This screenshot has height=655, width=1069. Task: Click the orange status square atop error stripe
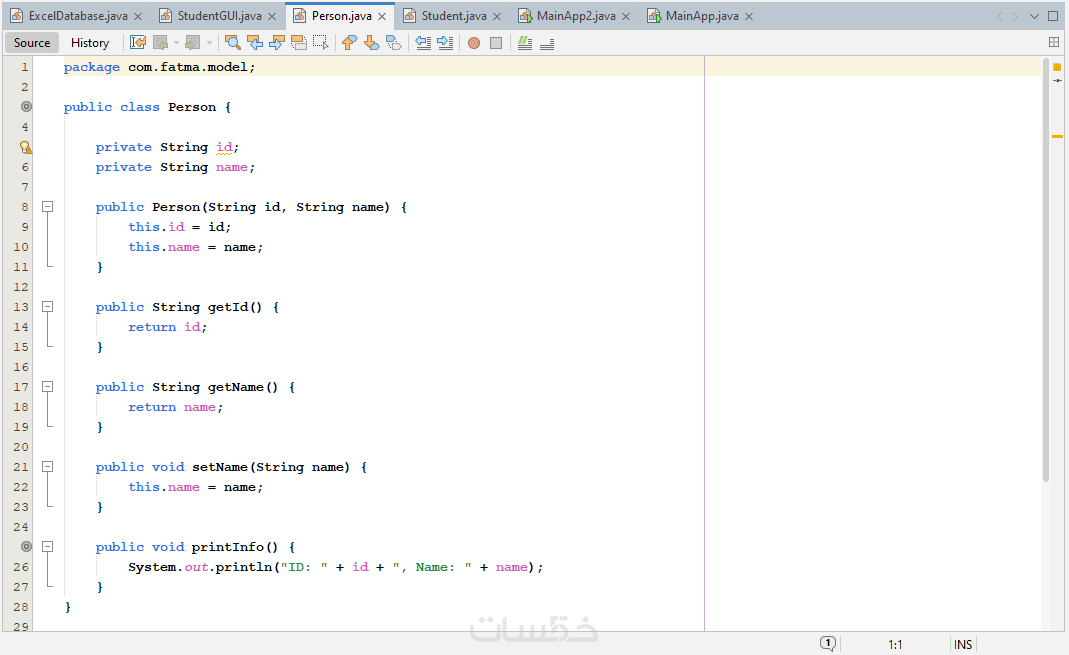click(1057, 67)
